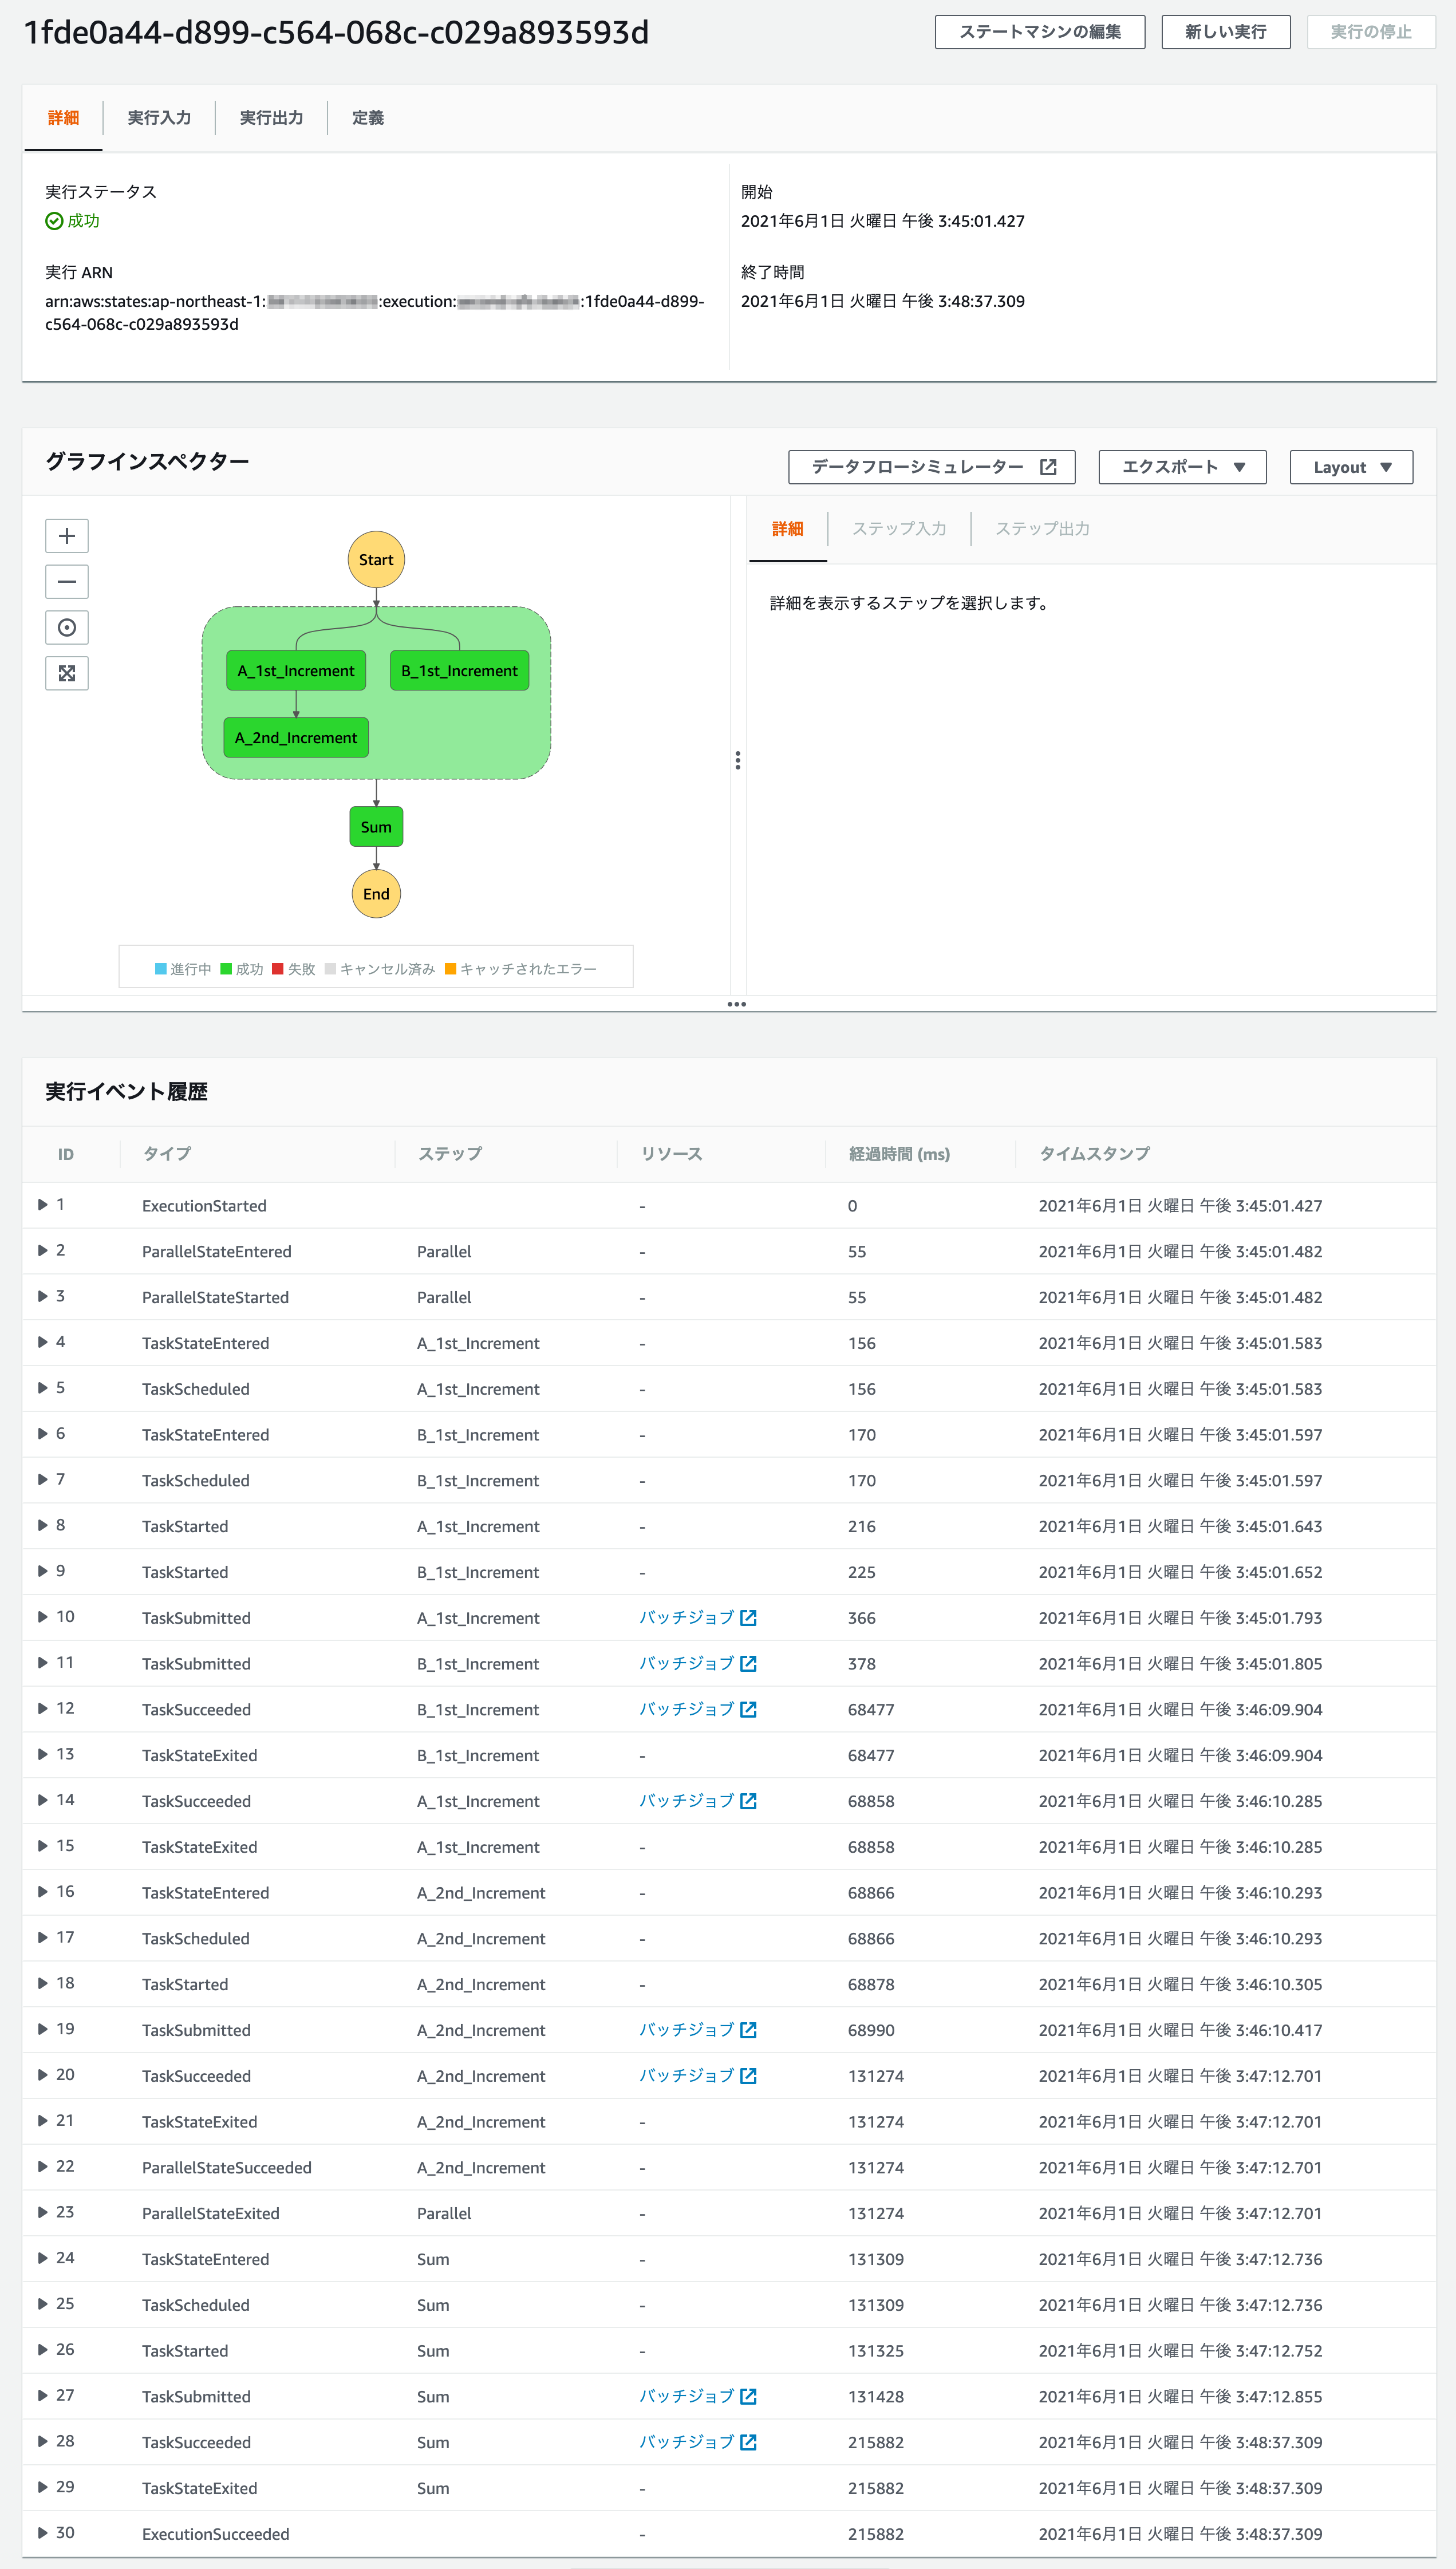Expand event 12 TaskSucceeded row

coord(43,1709)
